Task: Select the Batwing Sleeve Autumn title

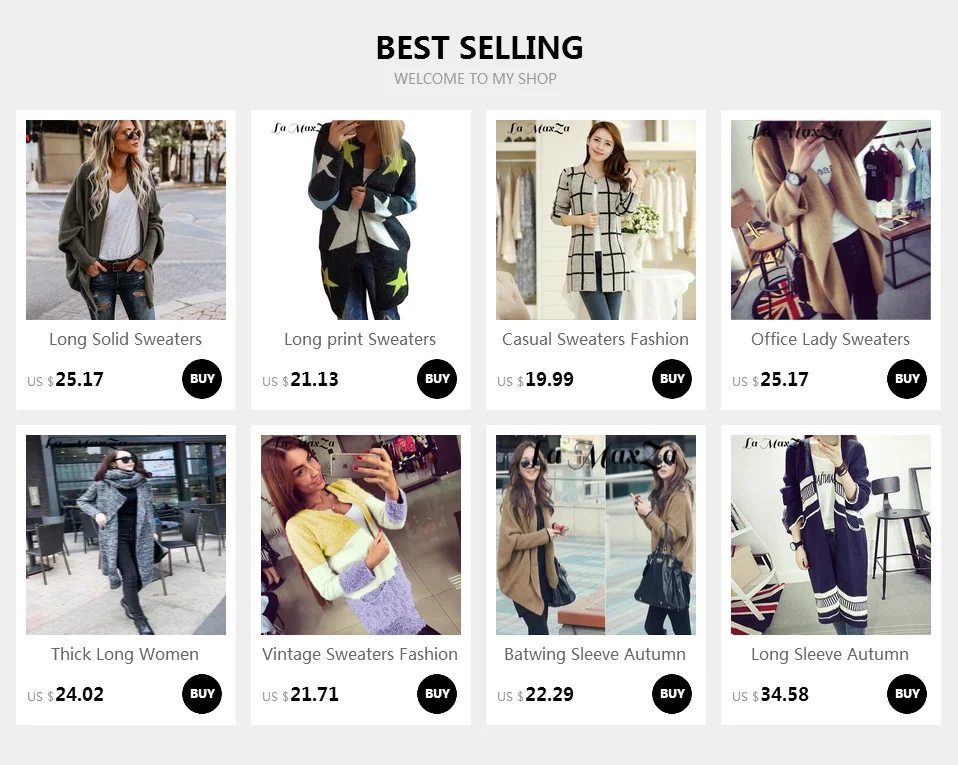Action: [595, 654]
